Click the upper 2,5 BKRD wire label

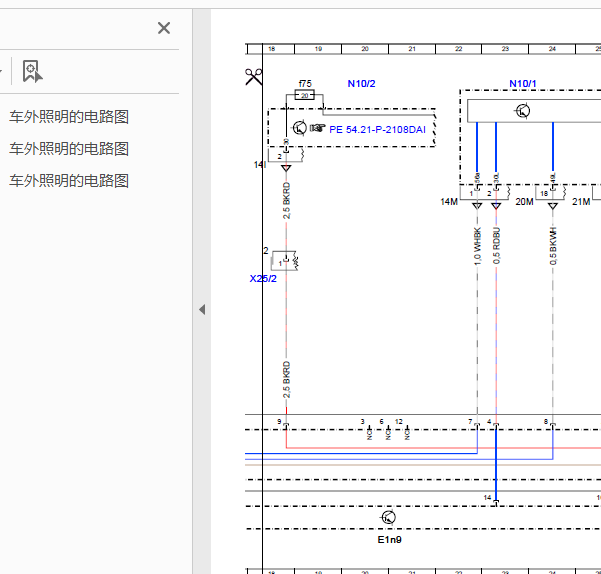coord(286,201)
